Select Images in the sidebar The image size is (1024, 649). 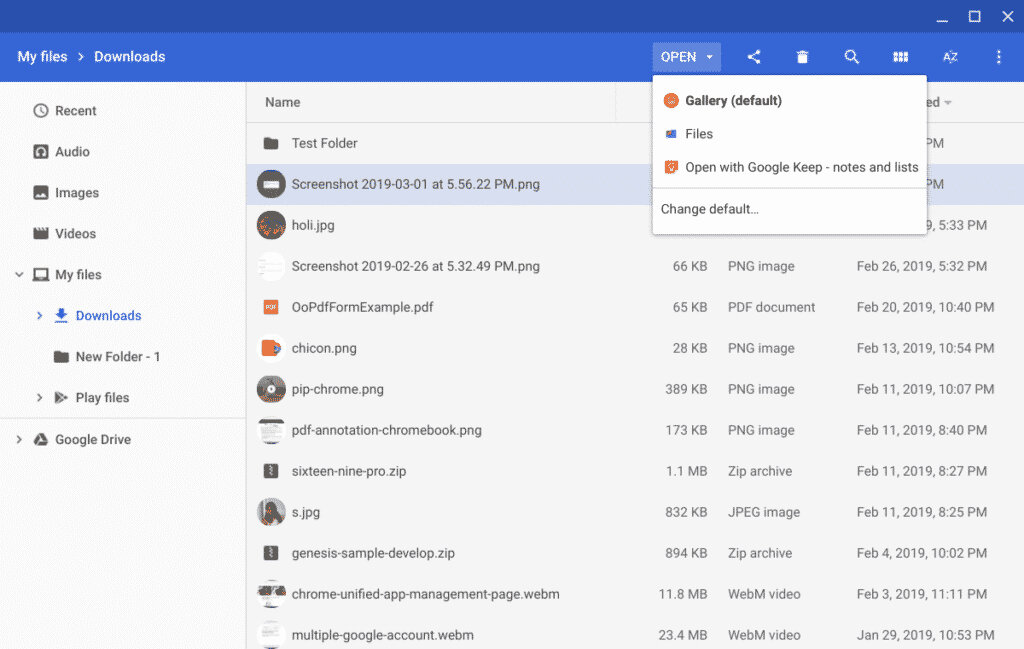(x=77, y=193)
